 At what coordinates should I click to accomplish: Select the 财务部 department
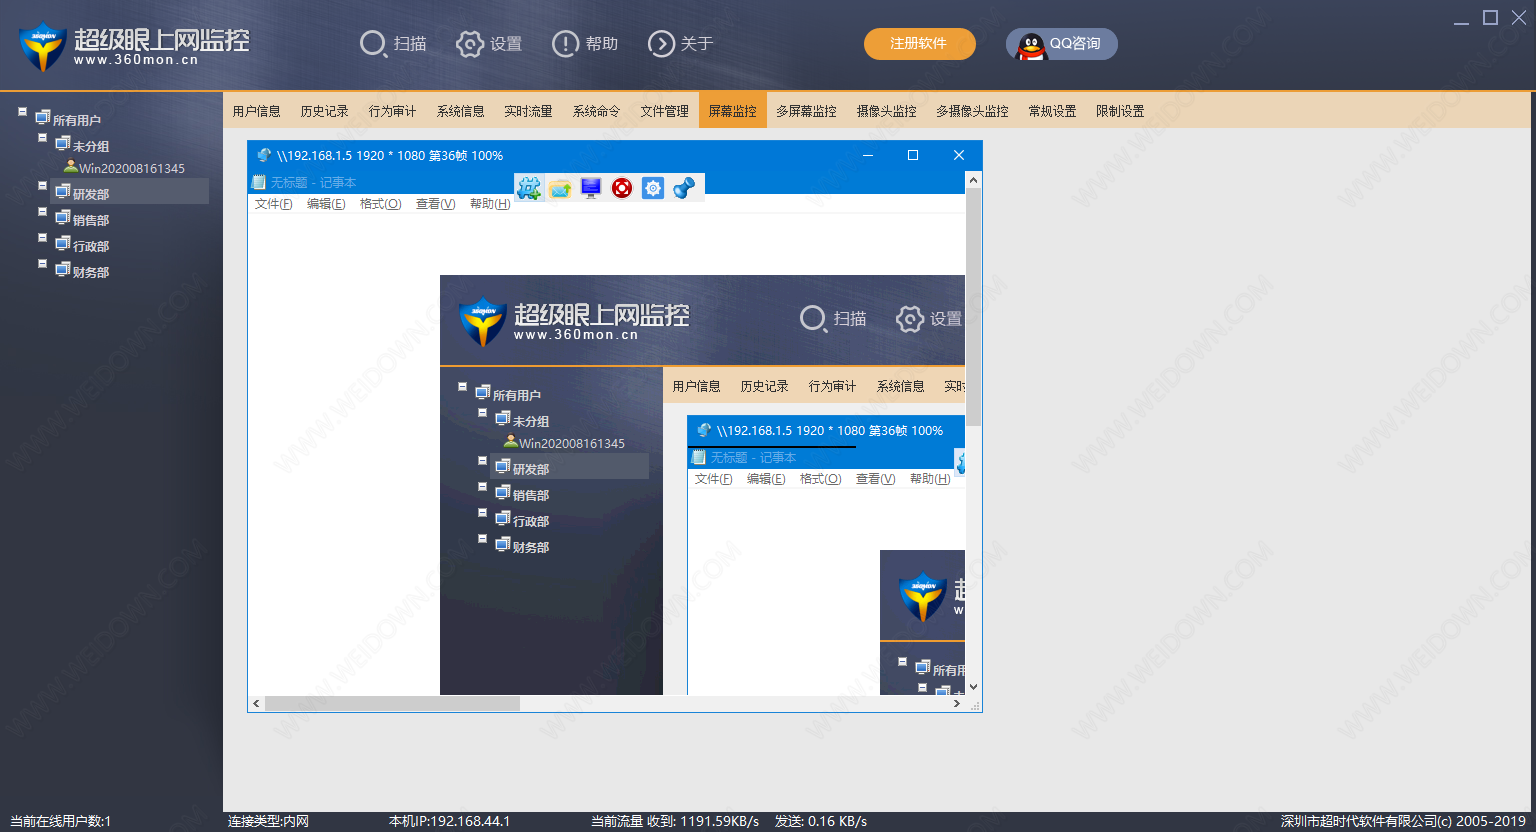[x=91, y=272]
